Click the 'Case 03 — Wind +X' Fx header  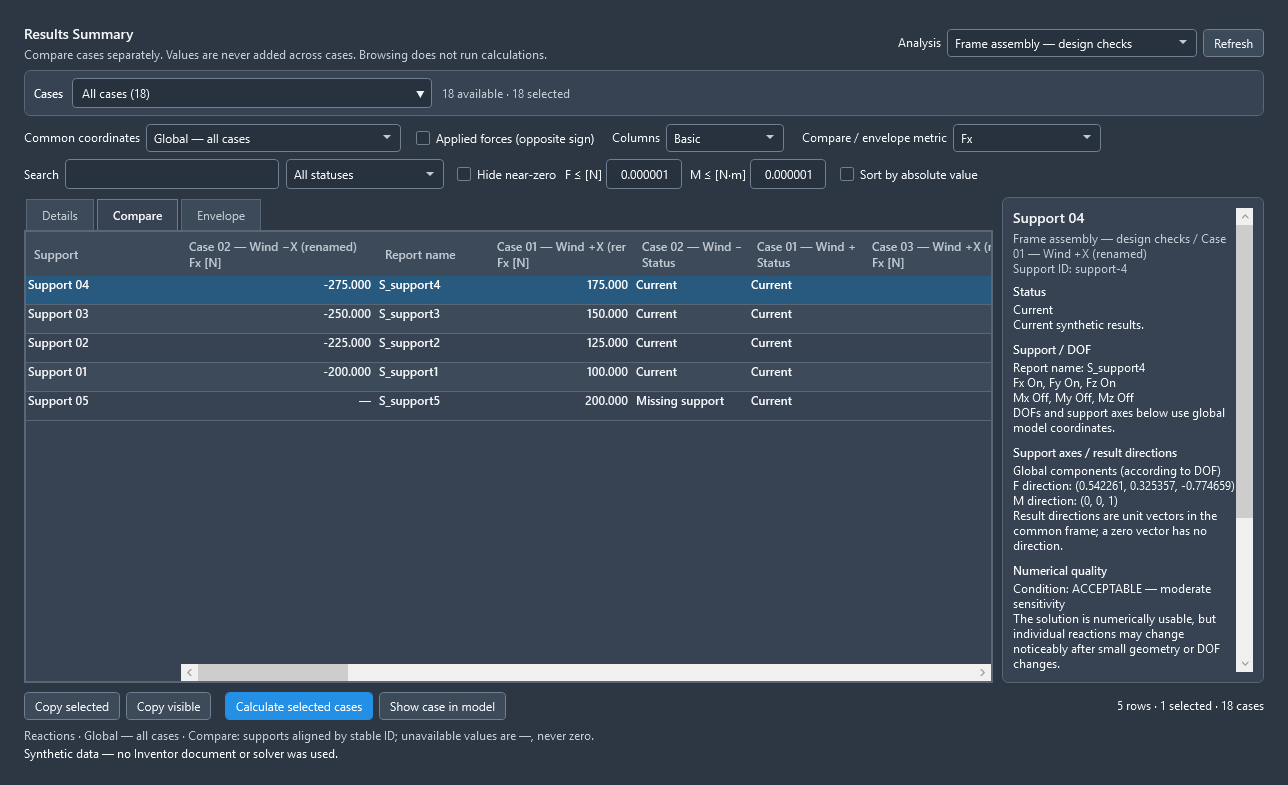click(927, 254)
